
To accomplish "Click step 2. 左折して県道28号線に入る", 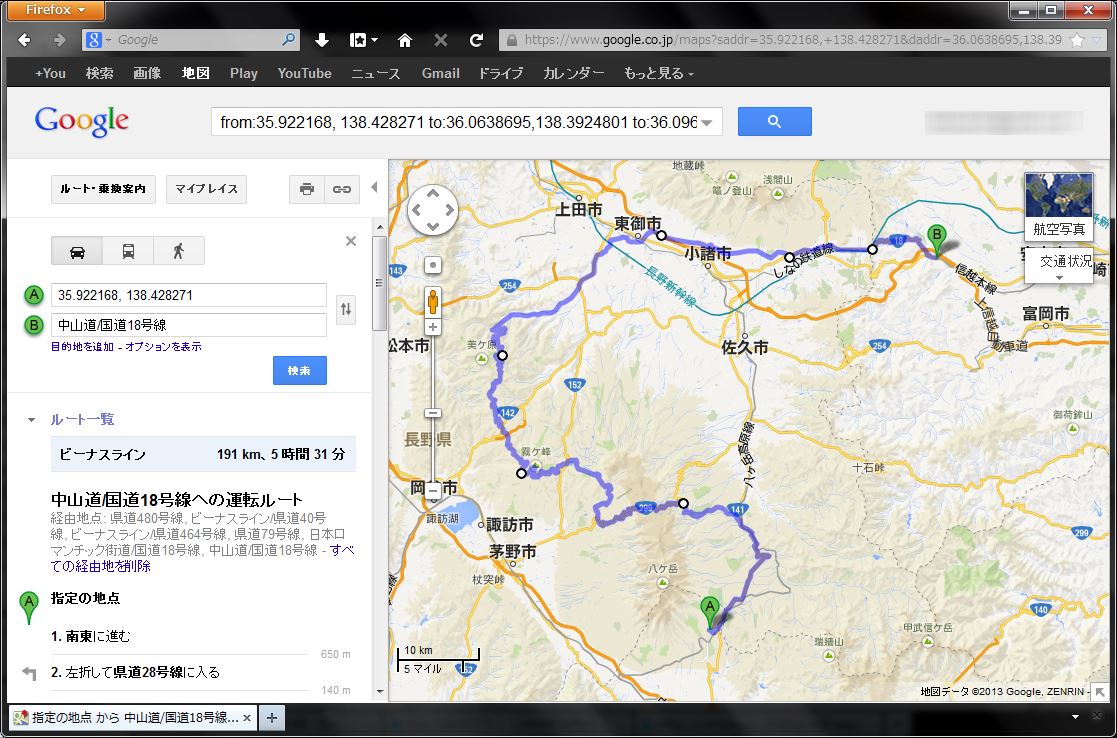I will coord(135,672).
